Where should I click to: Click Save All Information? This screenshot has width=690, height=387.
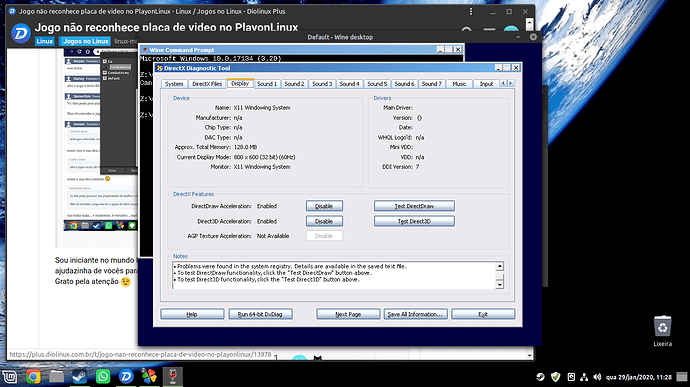pos(415,314)
